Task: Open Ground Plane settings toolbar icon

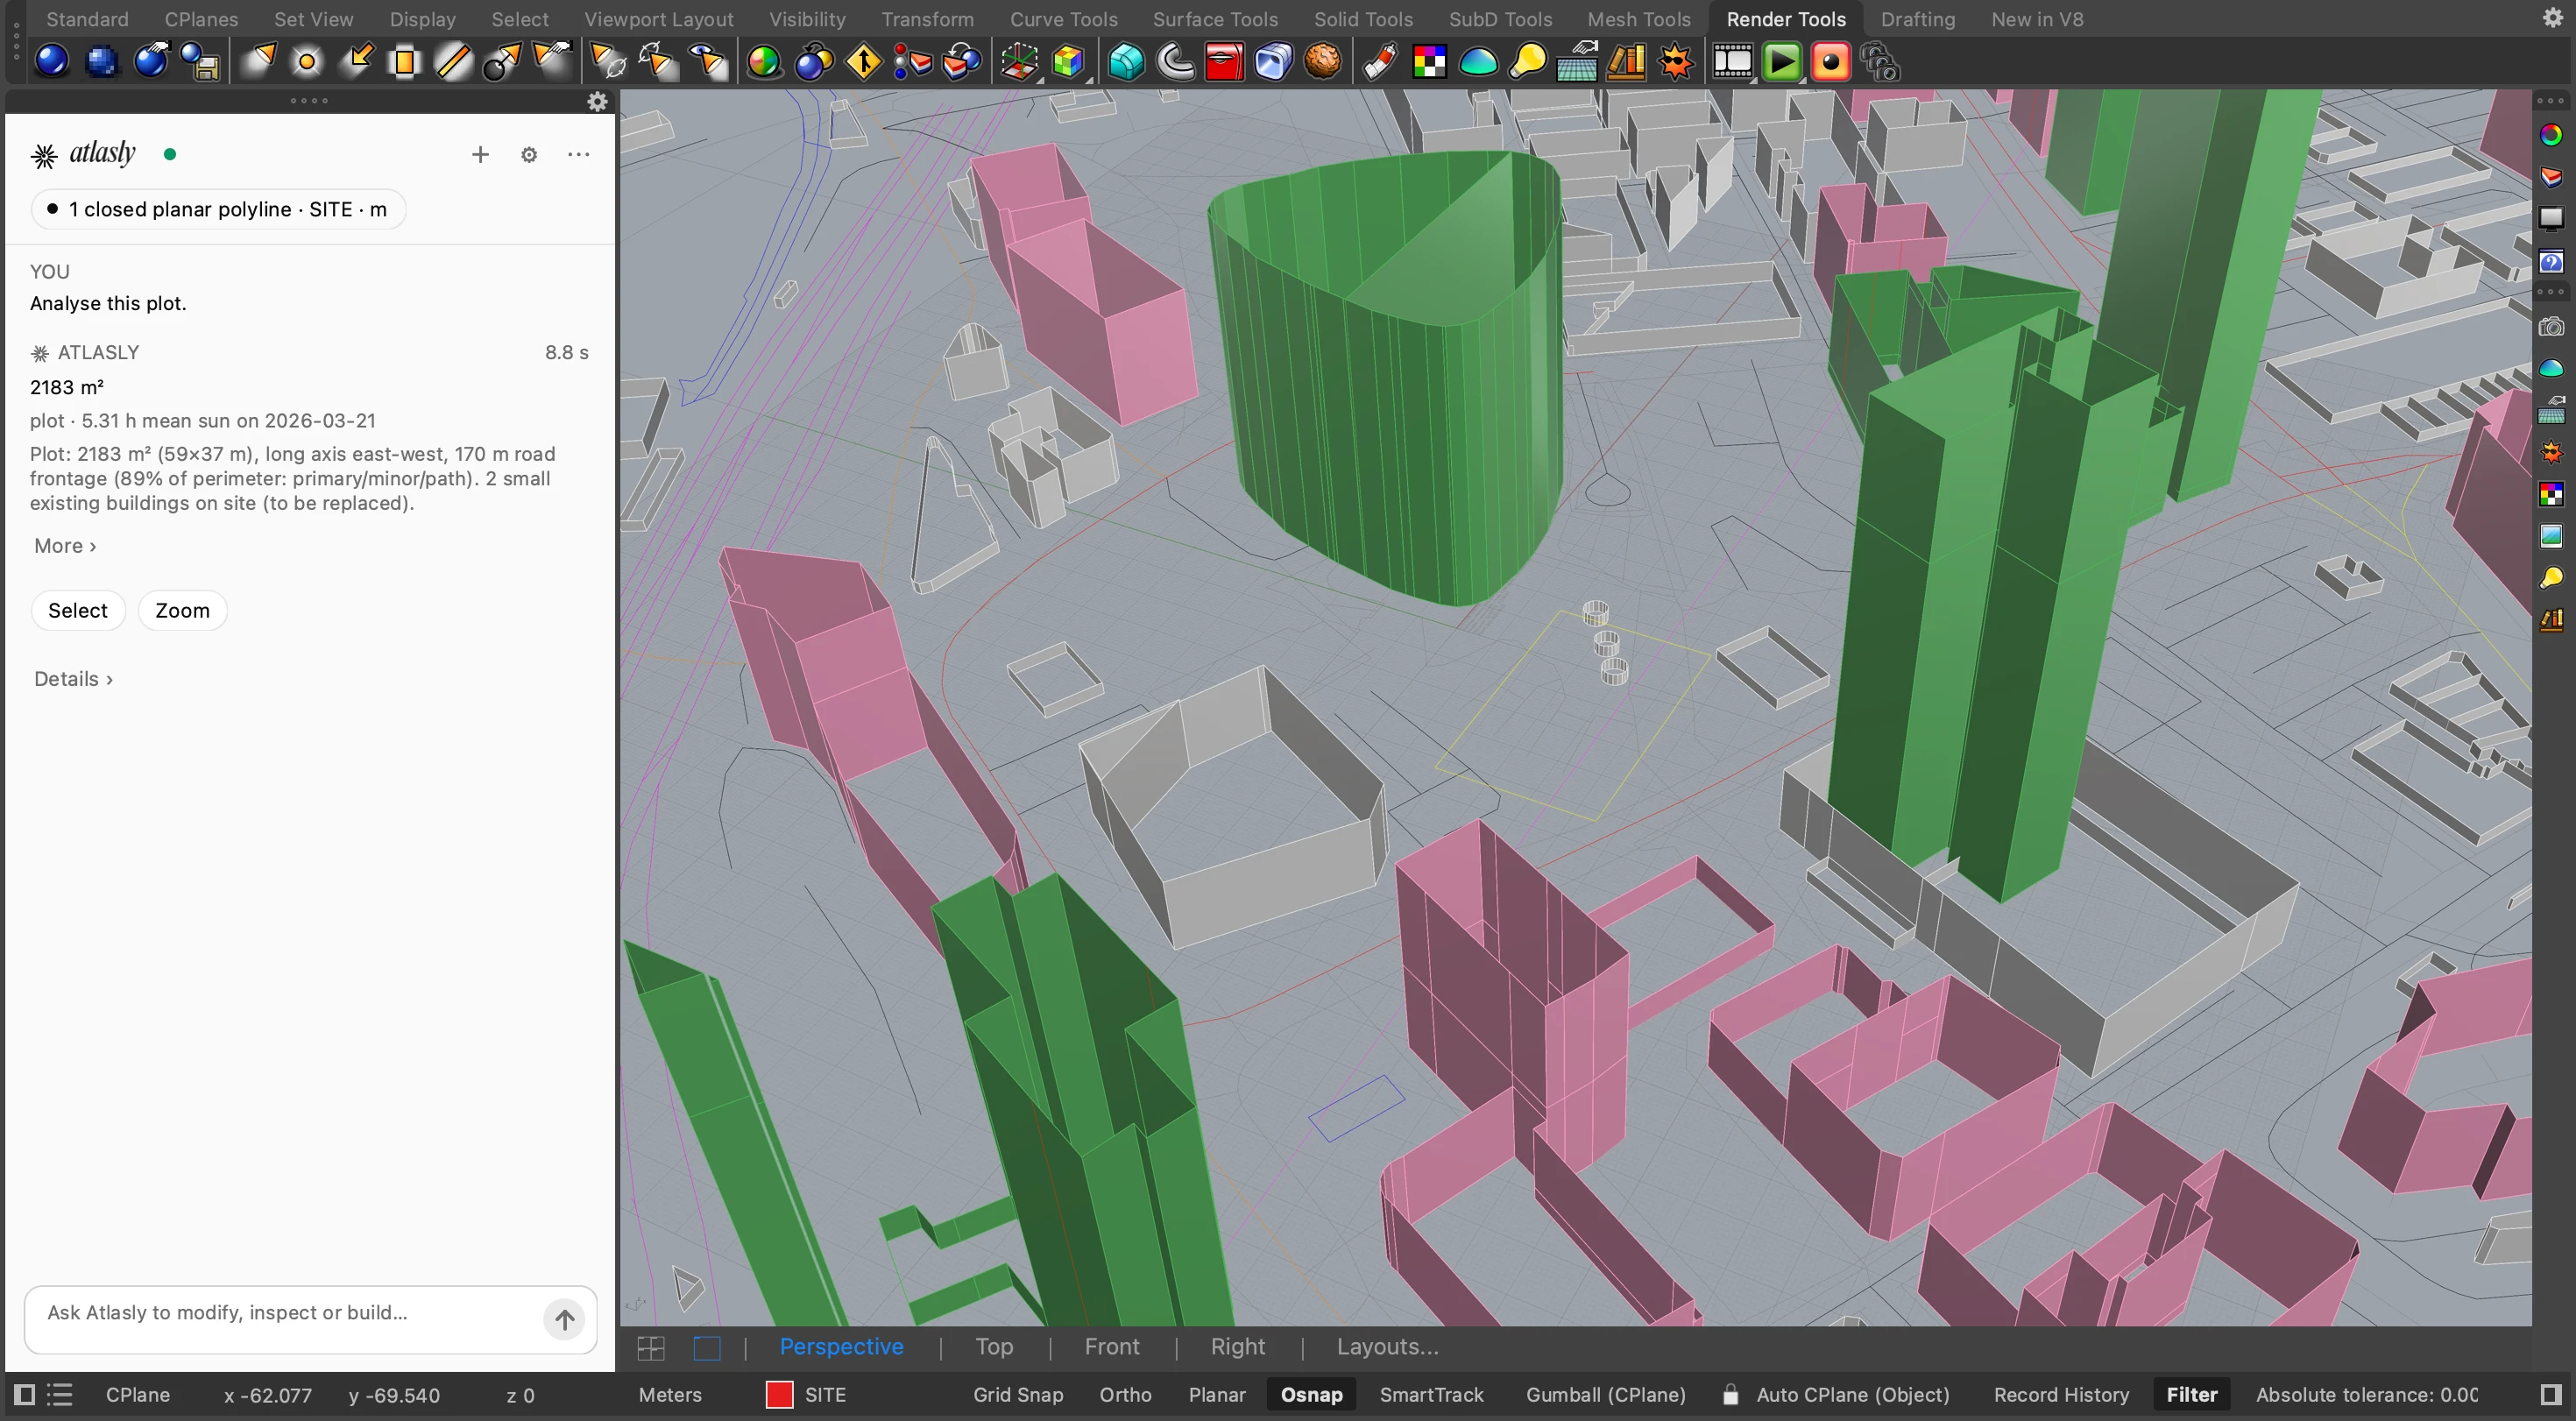Action: pyautogui.click(x=1577, y=62)
